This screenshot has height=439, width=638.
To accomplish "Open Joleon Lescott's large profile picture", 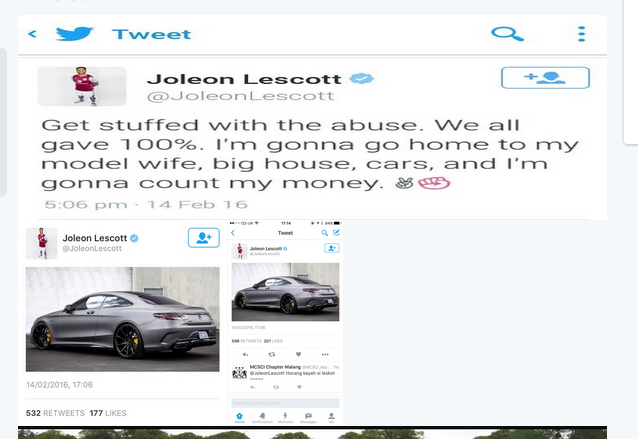I will click(82, 86).
